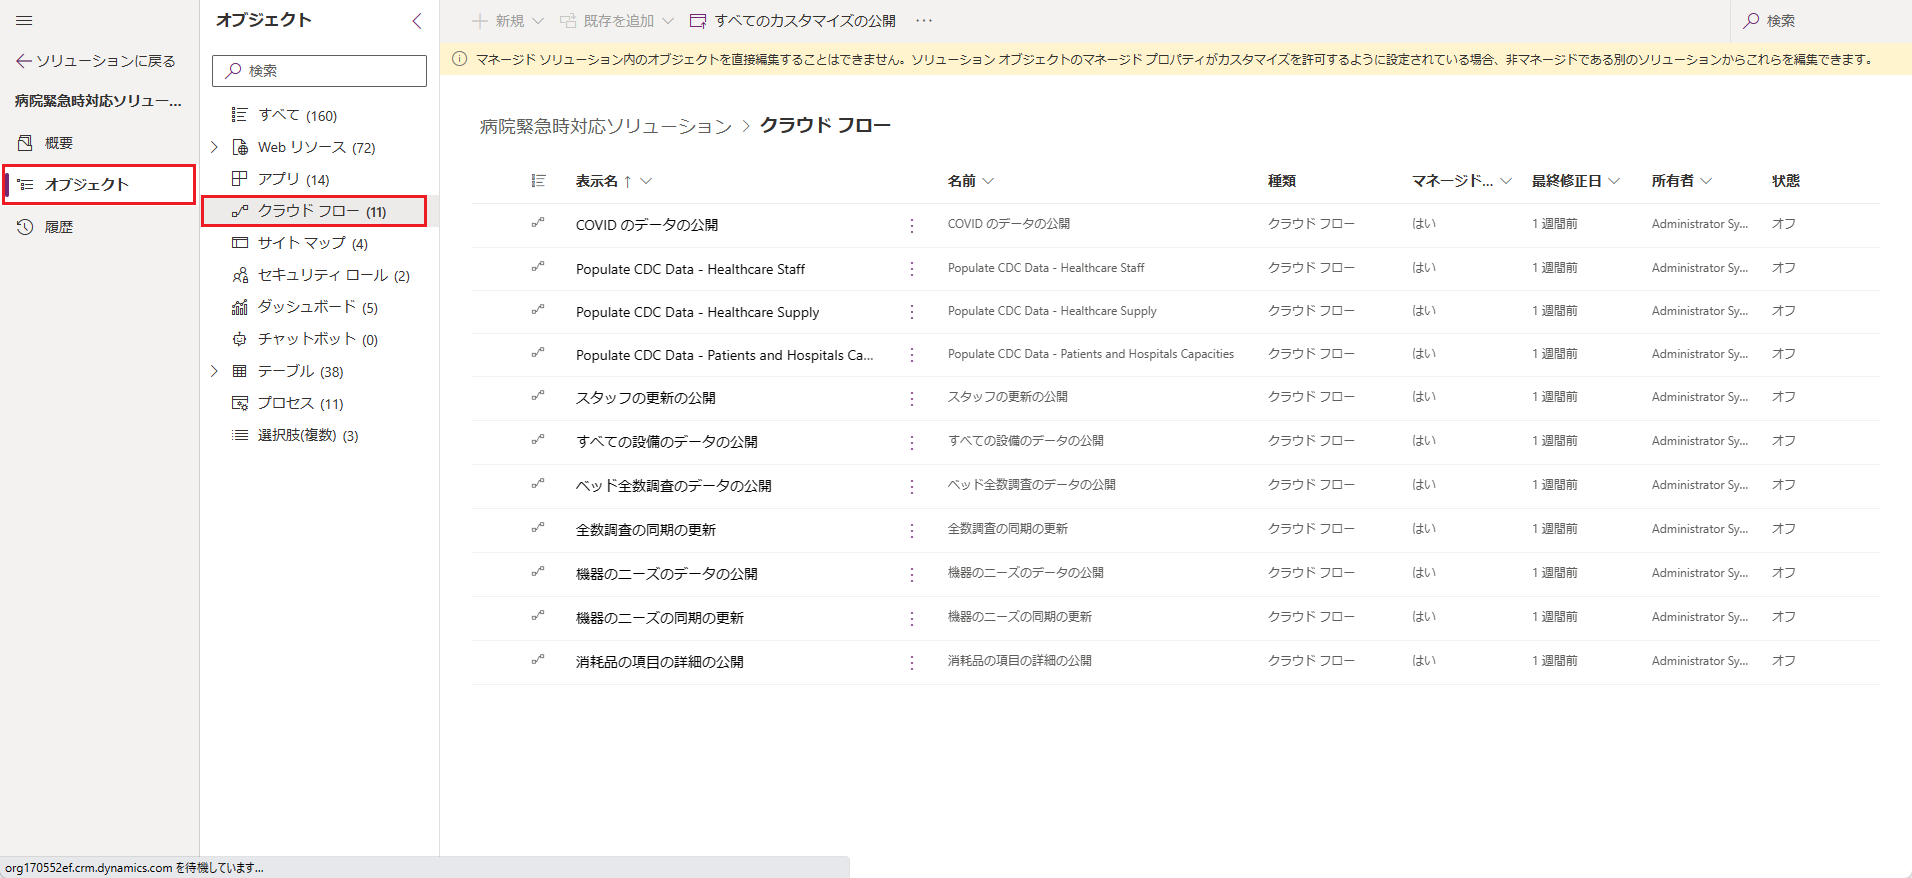Open more options for 消耗品の項目の詳細の公開

[912, 663]
